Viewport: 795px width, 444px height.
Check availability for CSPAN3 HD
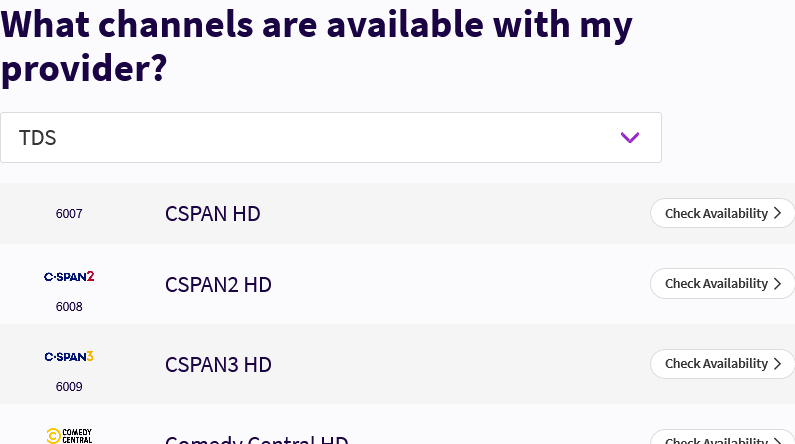click(716, 364)
